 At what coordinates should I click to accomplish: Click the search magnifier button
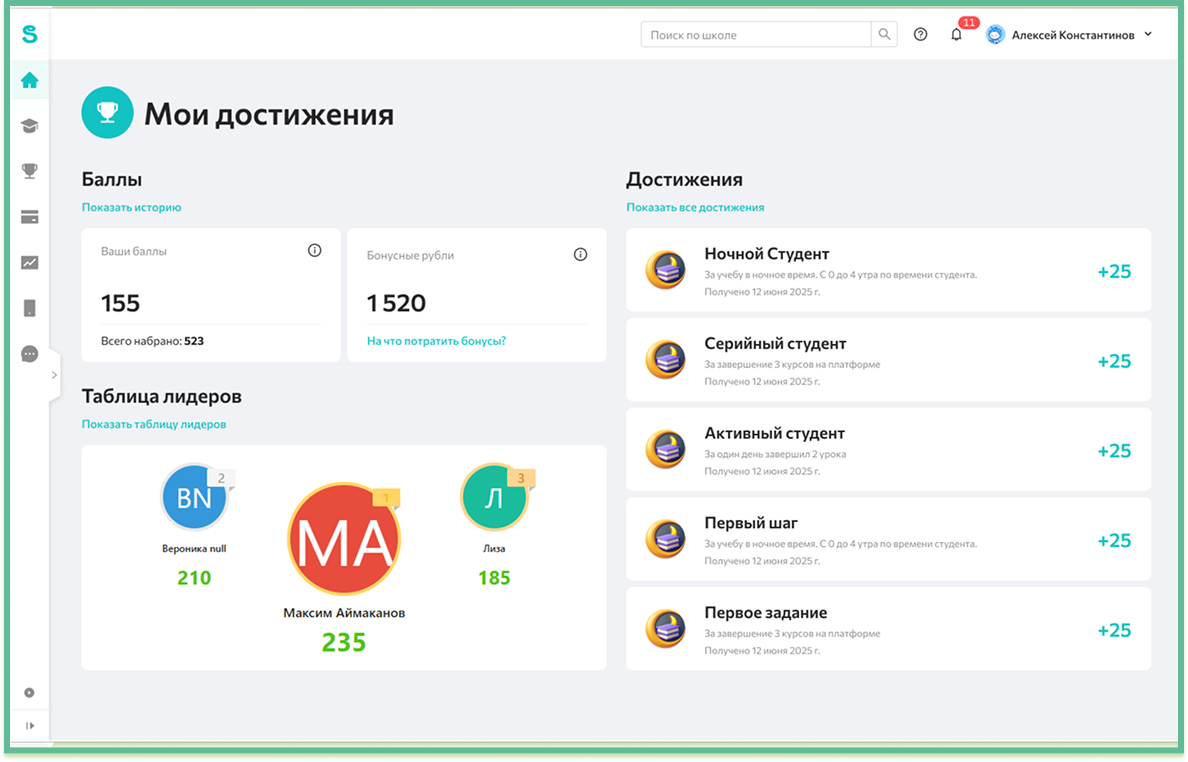point(884,34)
